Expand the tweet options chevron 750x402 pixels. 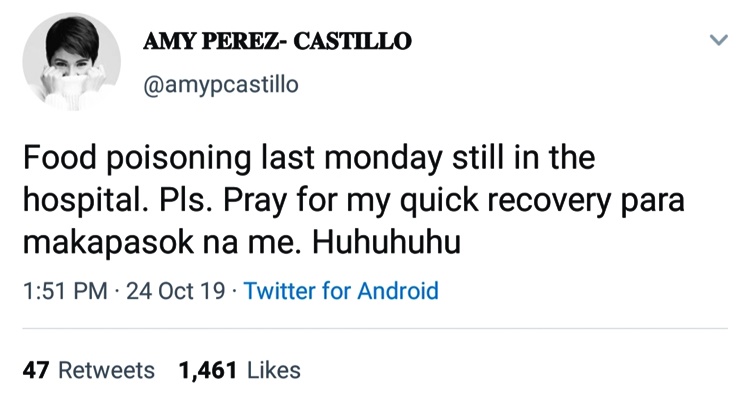pyautogui.click(x=718, y=40)
